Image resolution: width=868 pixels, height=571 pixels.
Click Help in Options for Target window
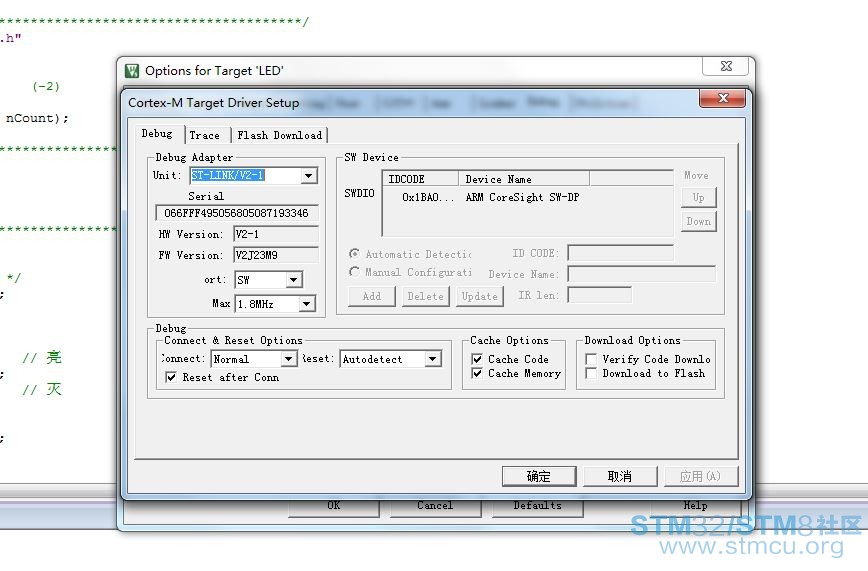pyautogui.click(x=695, y=506)
